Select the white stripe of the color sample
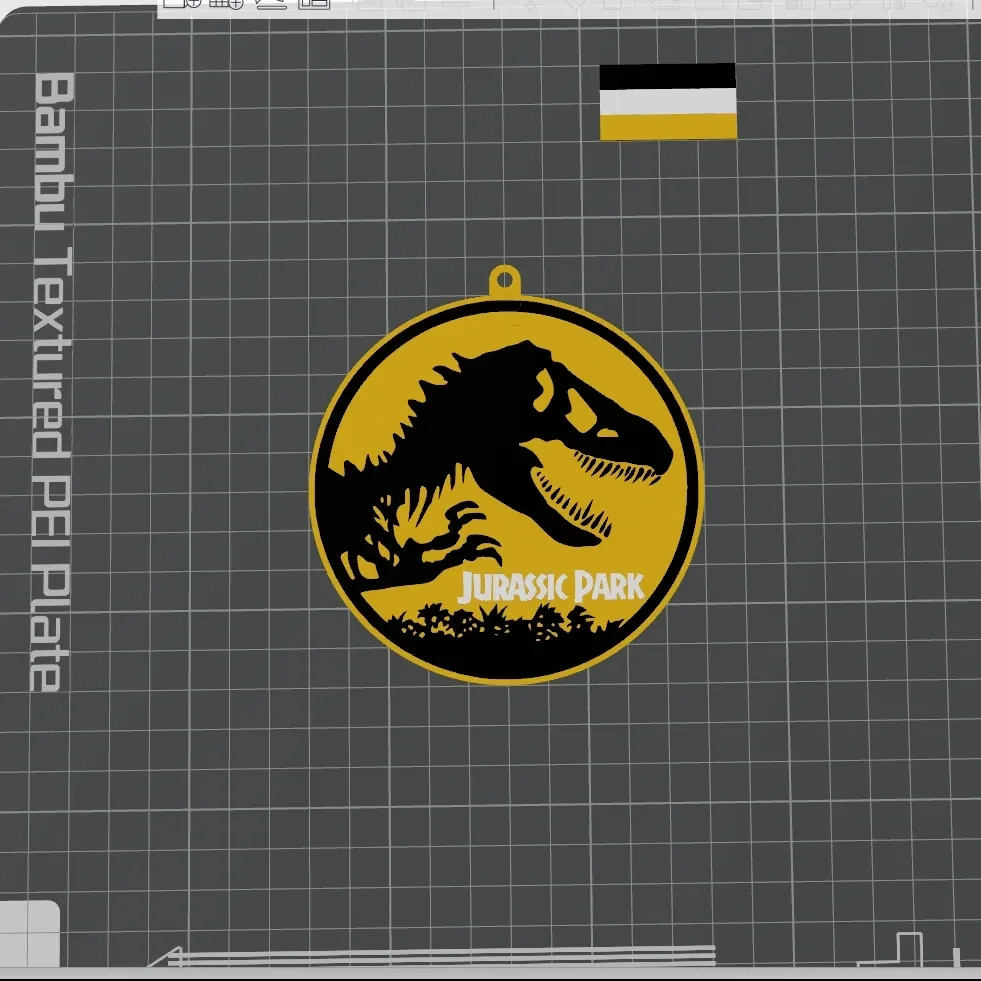The image size is (981, 981). click(x=667, y=101)
